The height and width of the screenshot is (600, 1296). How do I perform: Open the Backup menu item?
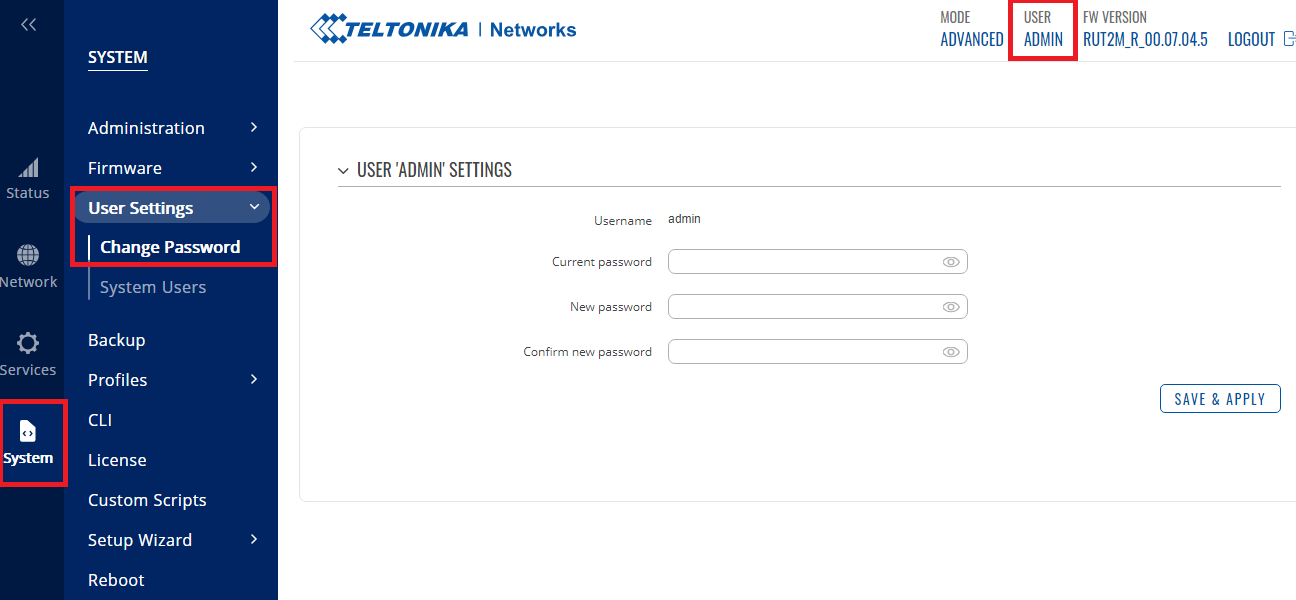click(x=117, y=340)
